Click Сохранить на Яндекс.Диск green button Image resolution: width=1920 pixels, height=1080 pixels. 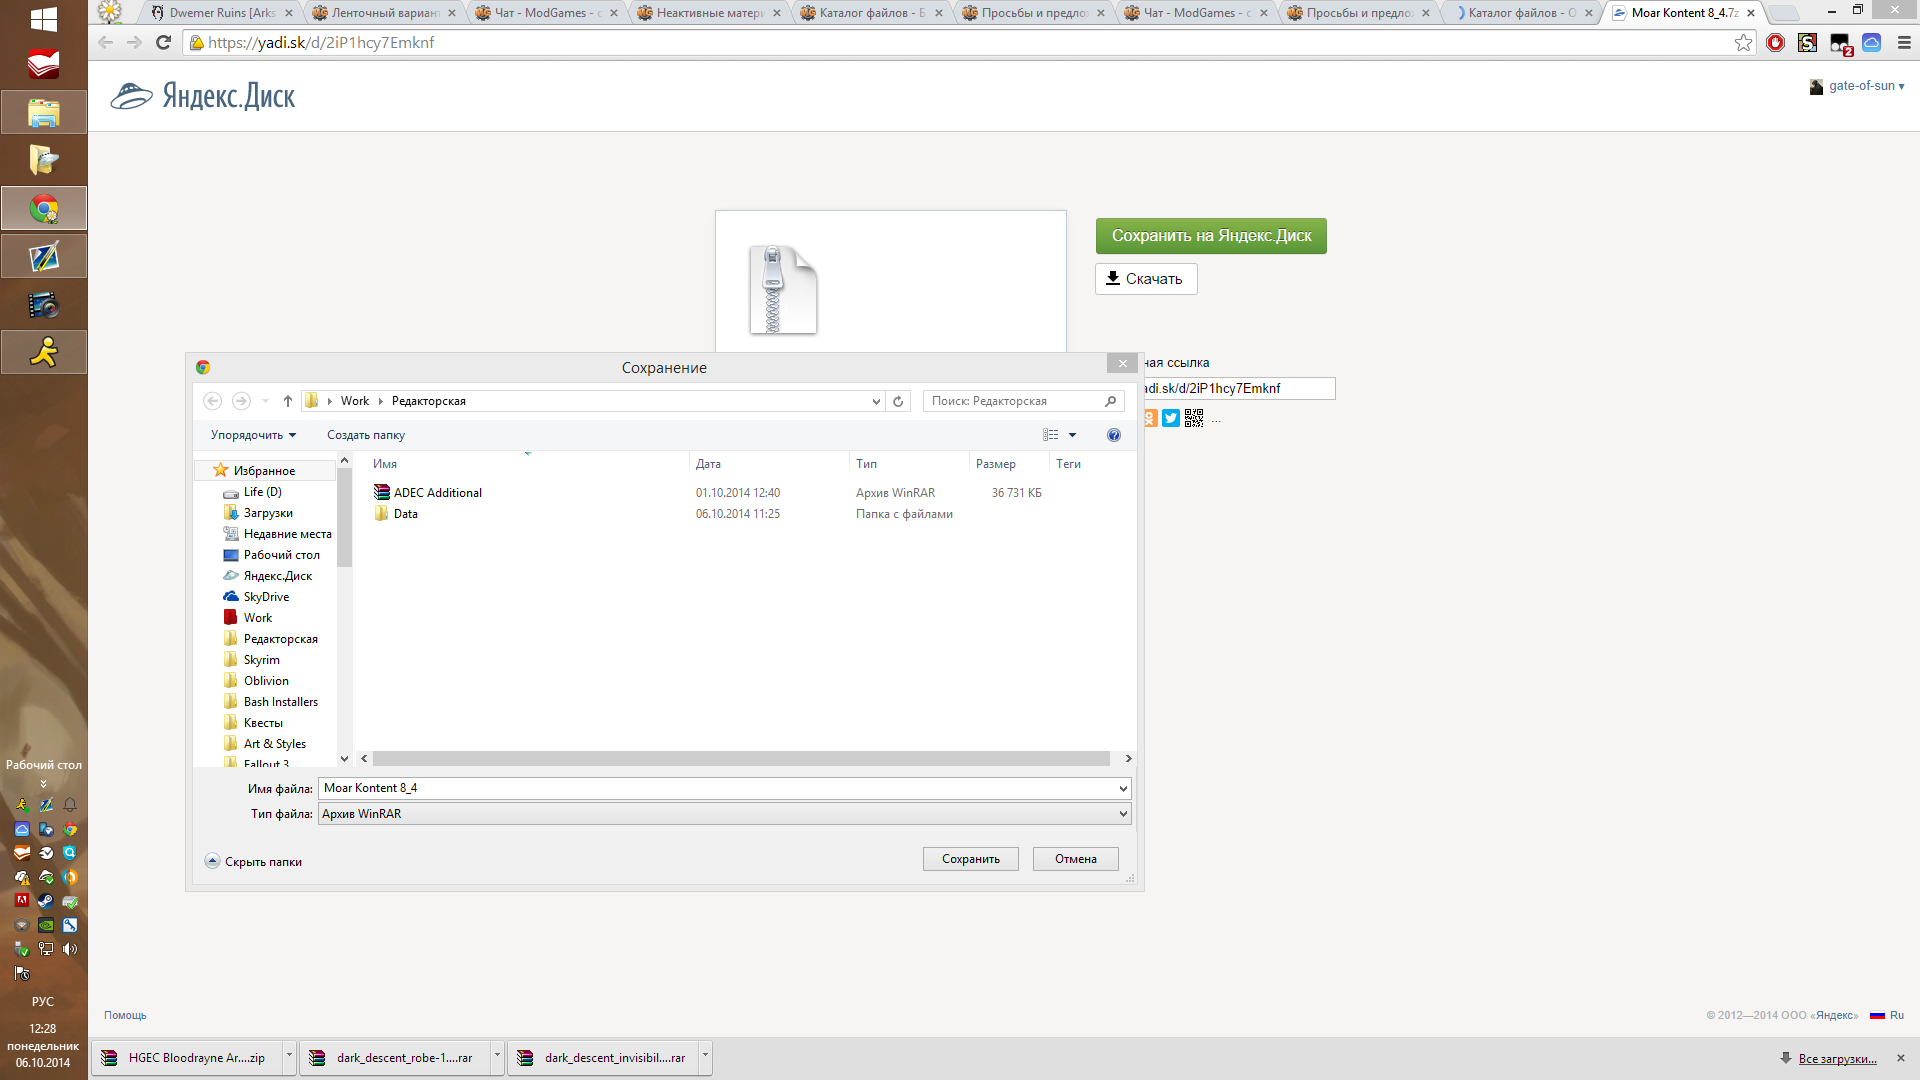pyautogui.click(x=1210, y=236)
